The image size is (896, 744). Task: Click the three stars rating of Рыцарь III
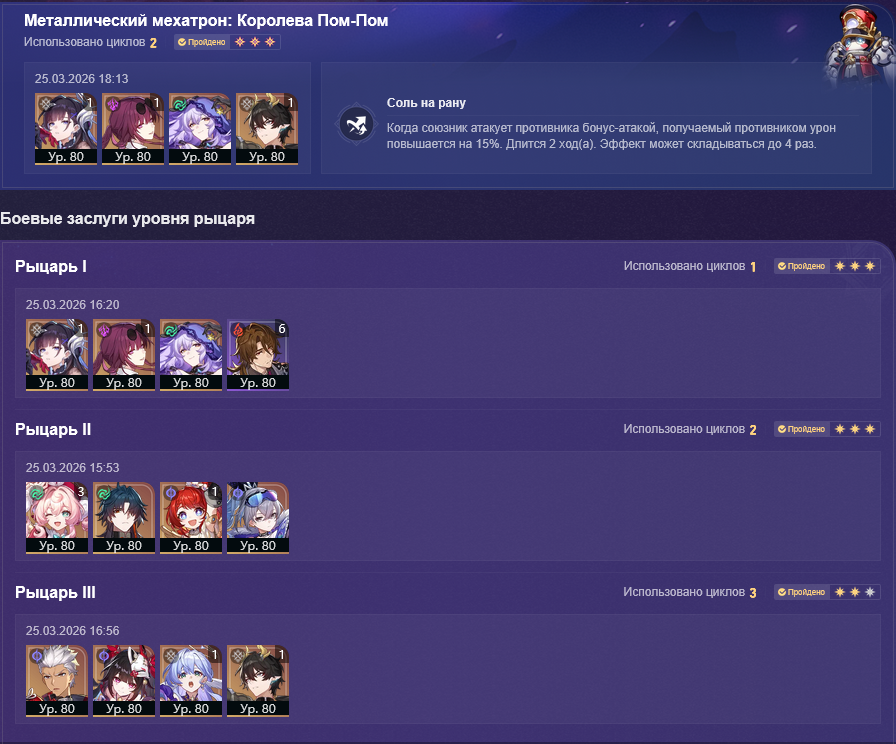pyautogui.click(x=855, y=592)
